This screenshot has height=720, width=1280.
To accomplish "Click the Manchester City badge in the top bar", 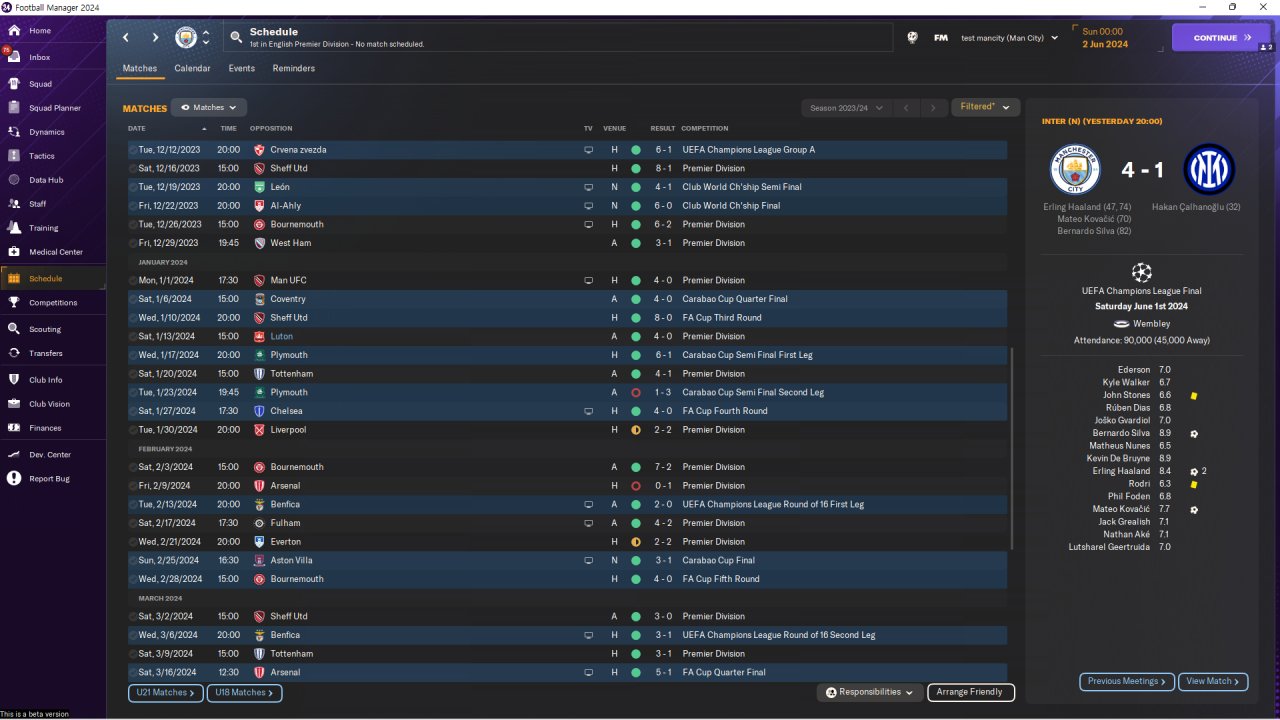I will [186, 38].
